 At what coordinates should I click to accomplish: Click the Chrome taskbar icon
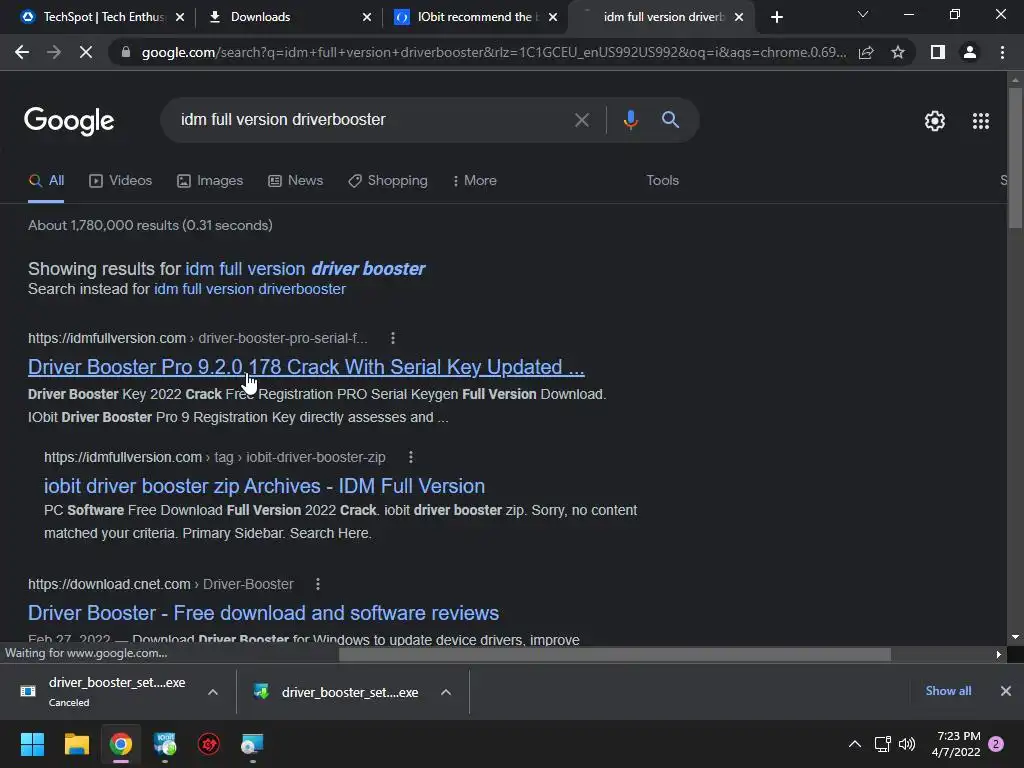tap(121, 744)
